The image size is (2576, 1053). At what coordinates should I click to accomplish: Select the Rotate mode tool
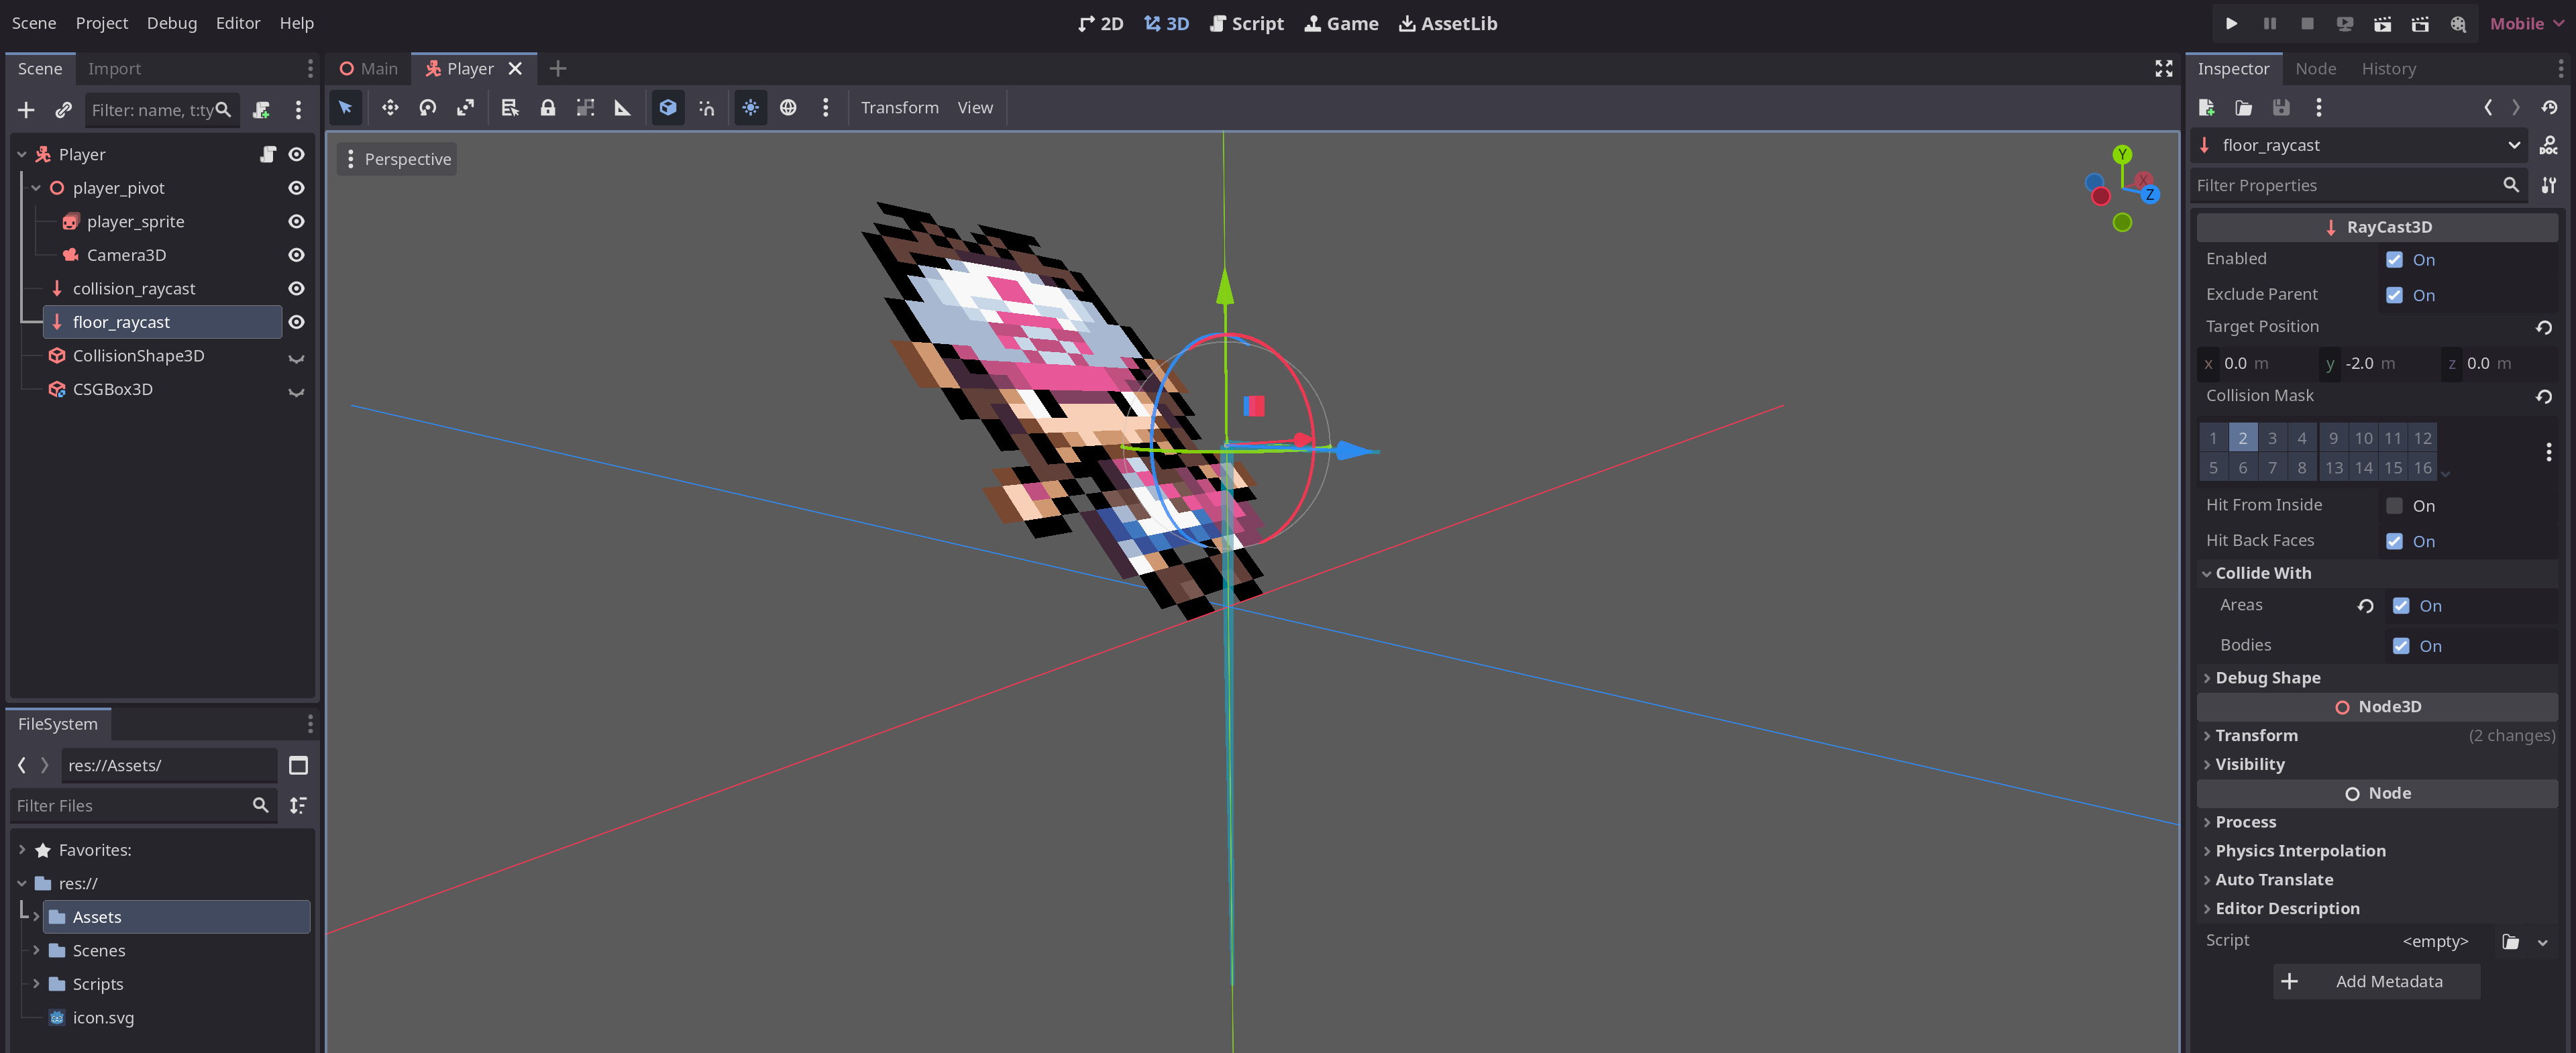point(428,108)
